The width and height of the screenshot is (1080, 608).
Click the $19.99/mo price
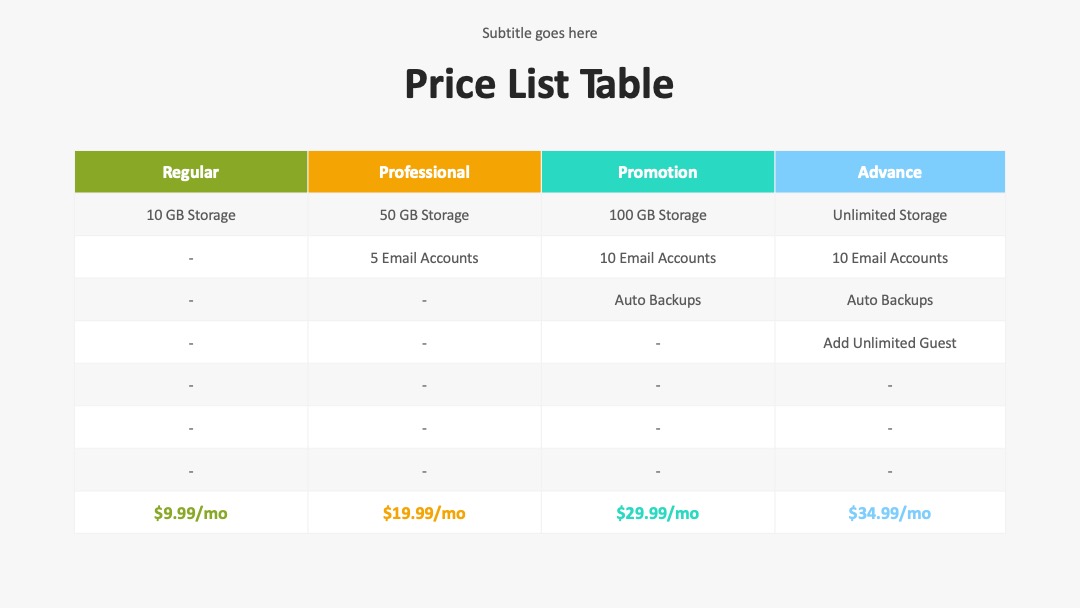click(424, 513)
